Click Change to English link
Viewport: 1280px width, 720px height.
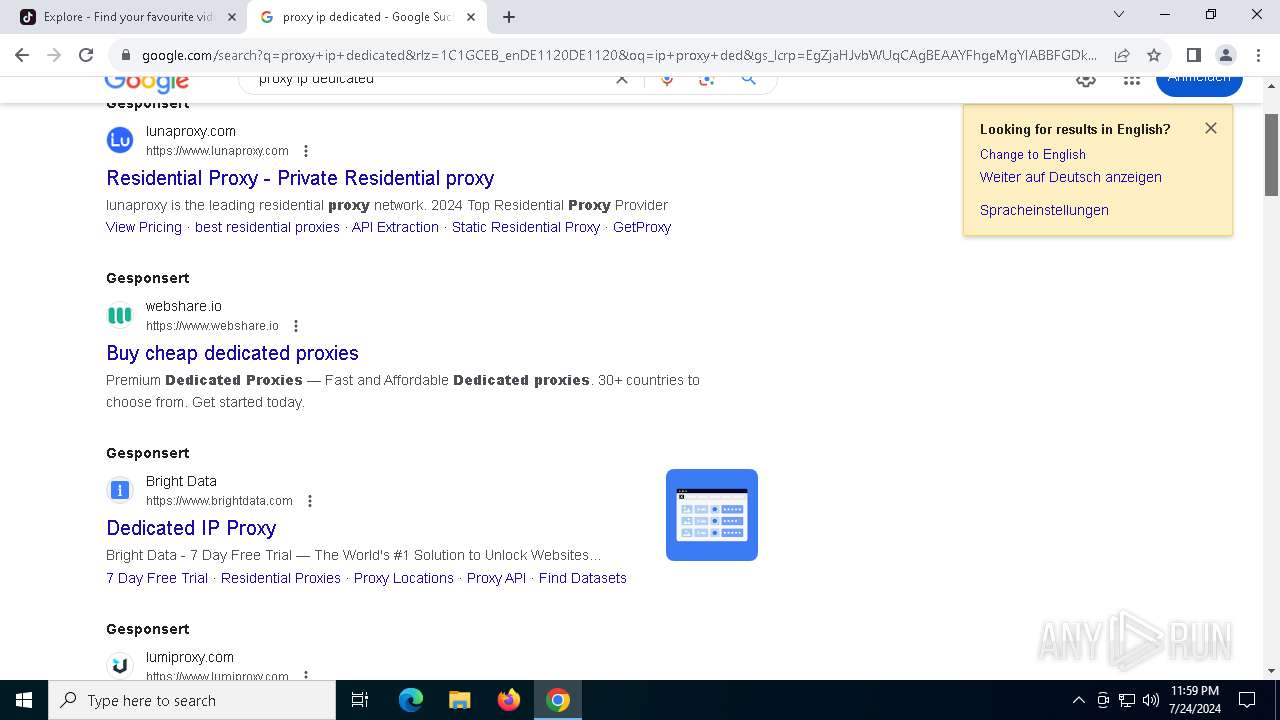point(1032,154)
